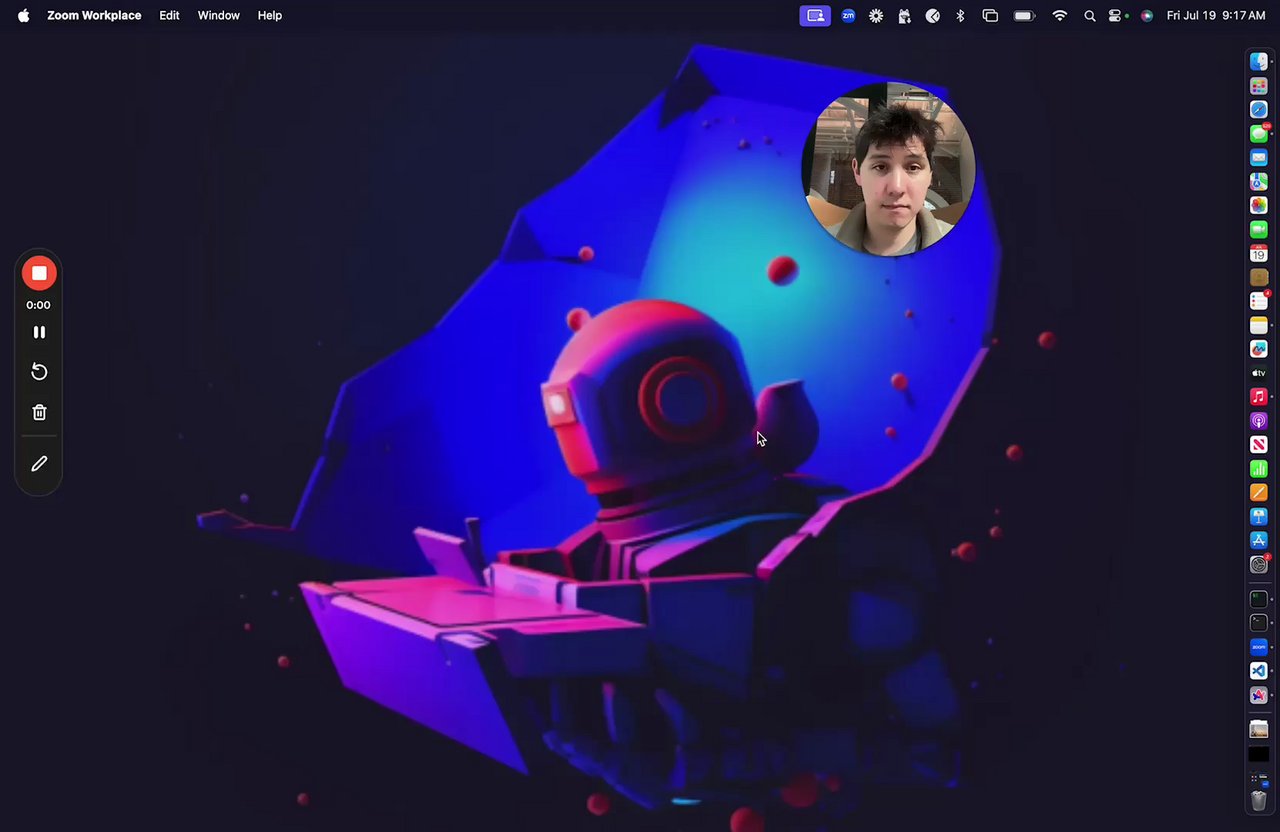1280x832 pixels.
Task: Open Pages from the Dock
Action: (1259, 492)
